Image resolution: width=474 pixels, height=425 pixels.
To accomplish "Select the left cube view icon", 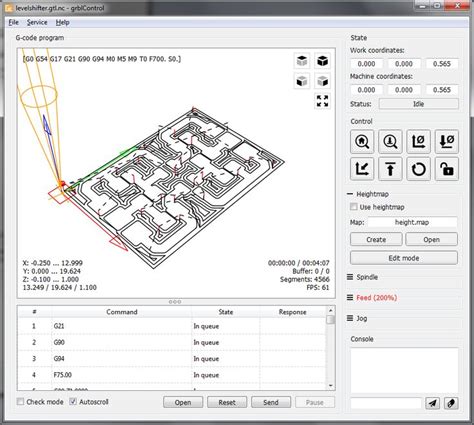I will click(322, 81).
